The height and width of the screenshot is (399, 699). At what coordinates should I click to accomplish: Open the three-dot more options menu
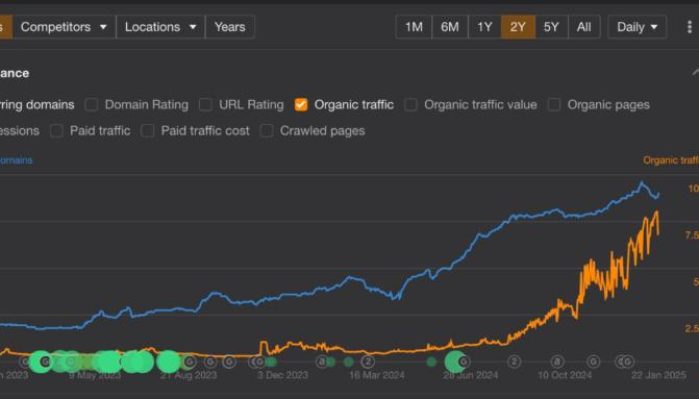(689, 27)
